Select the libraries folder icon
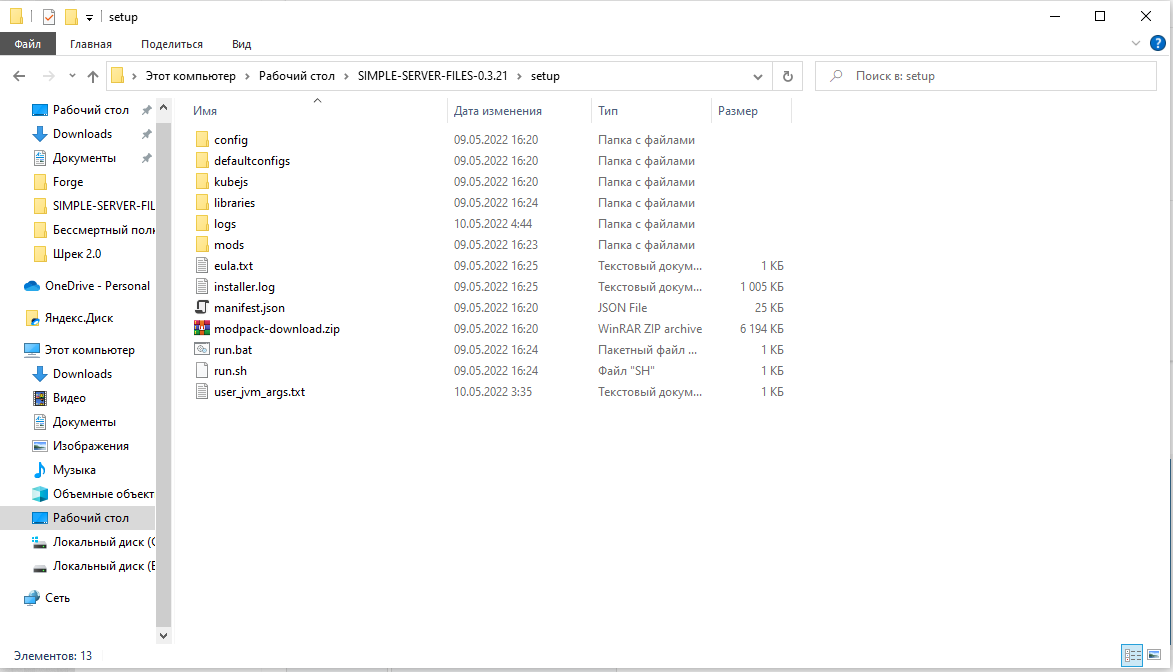Viewport: 1173px width, 672px height. click(202, 202)
